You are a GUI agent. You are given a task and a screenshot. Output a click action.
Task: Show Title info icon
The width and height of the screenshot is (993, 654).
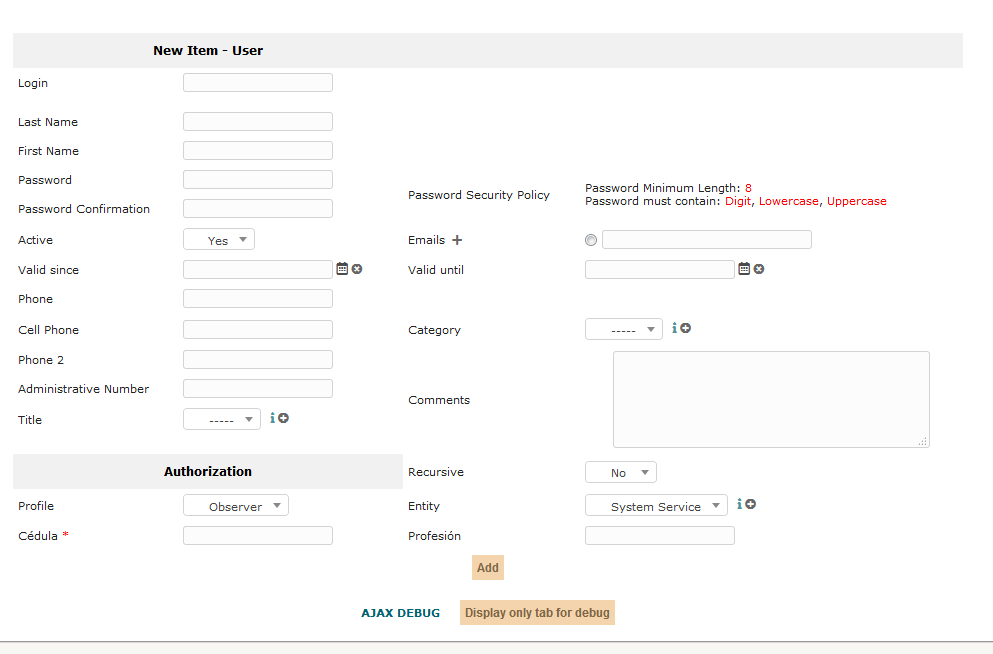[272, 418]
